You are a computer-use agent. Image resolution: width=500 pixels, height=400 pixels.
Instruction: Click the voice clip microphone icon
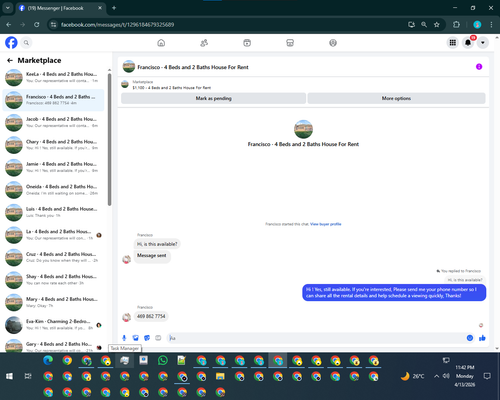124,338
